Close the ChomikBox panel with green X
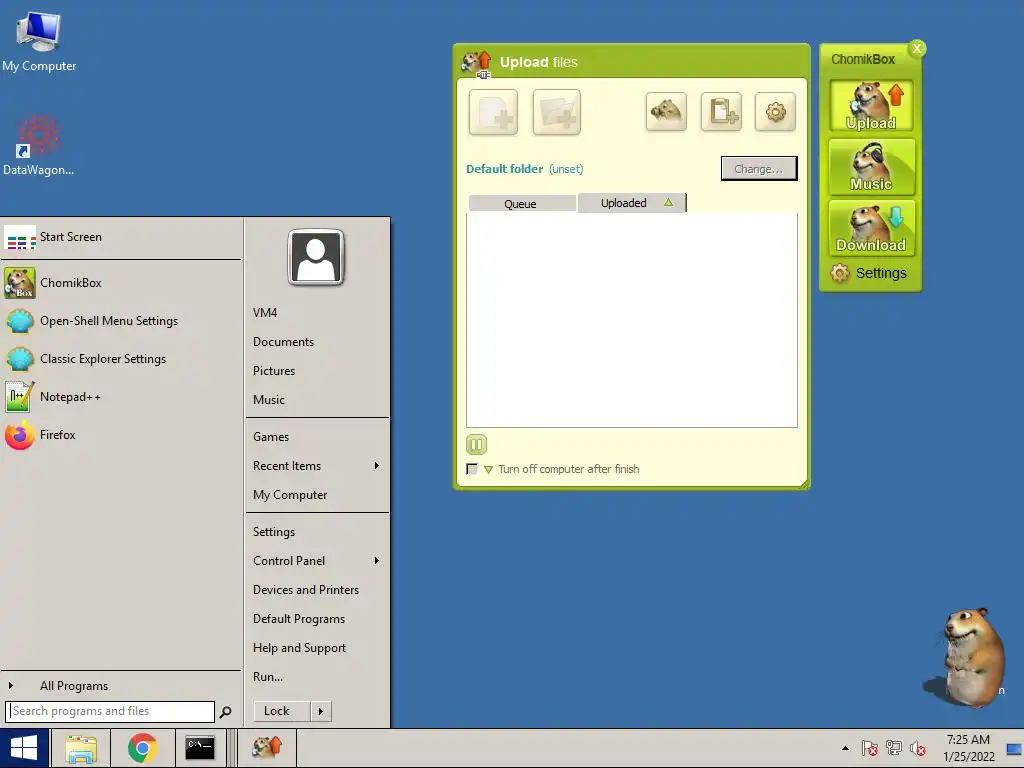Viewport: 1024px width, 768px height. 917,48
